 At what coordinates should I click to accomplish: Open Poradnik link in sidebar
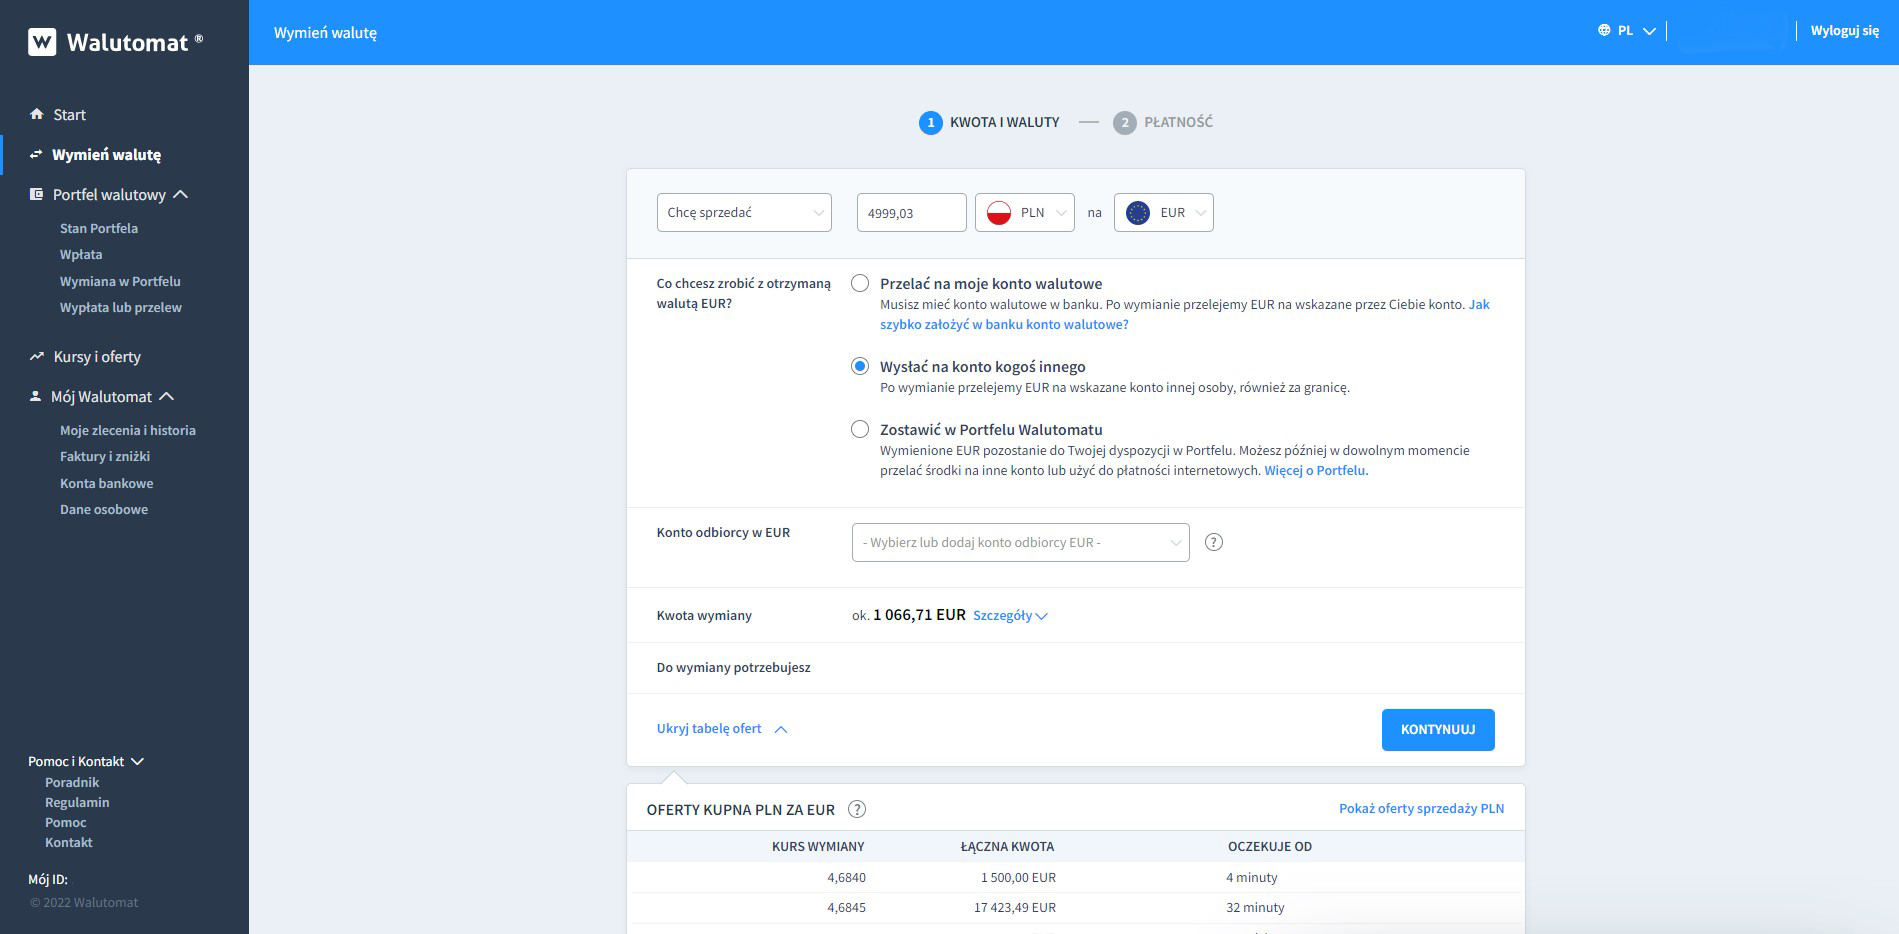coord(72,782)
